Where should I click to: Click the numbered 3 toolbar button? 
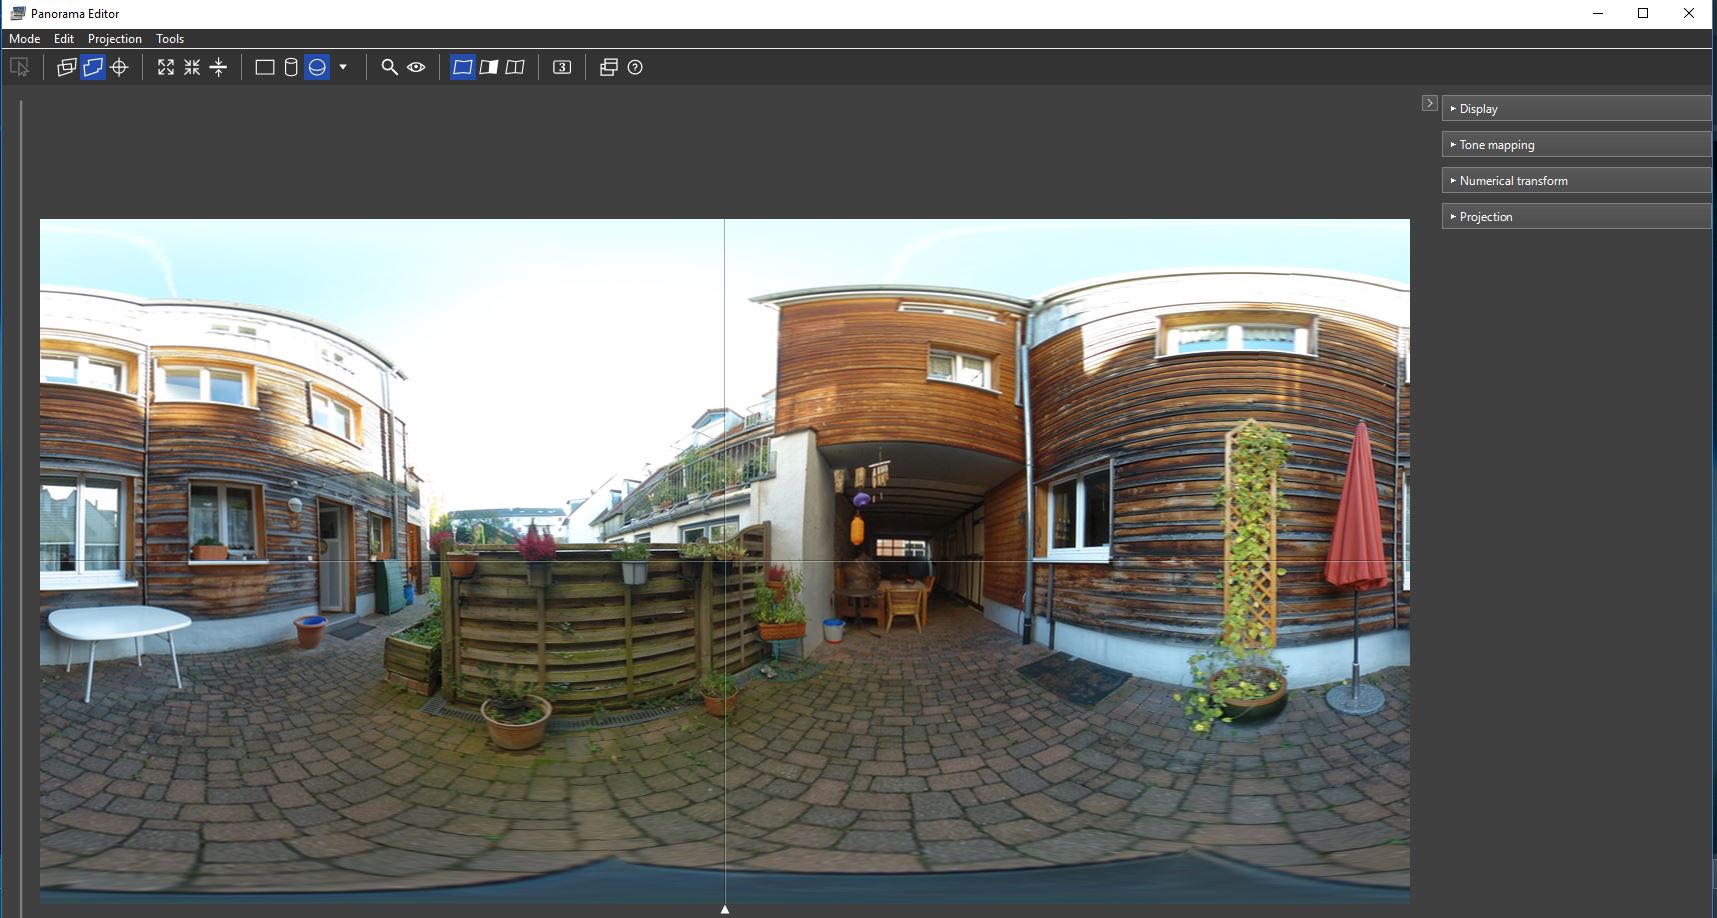coord(562,67)
